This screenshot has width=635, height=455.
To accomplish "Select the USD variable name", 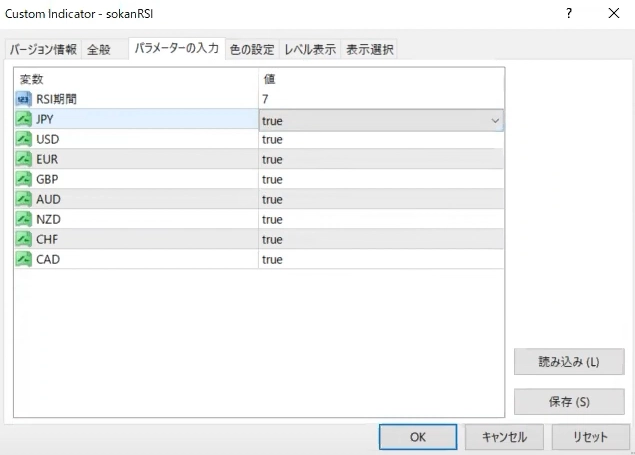I will tap(48, 139).
